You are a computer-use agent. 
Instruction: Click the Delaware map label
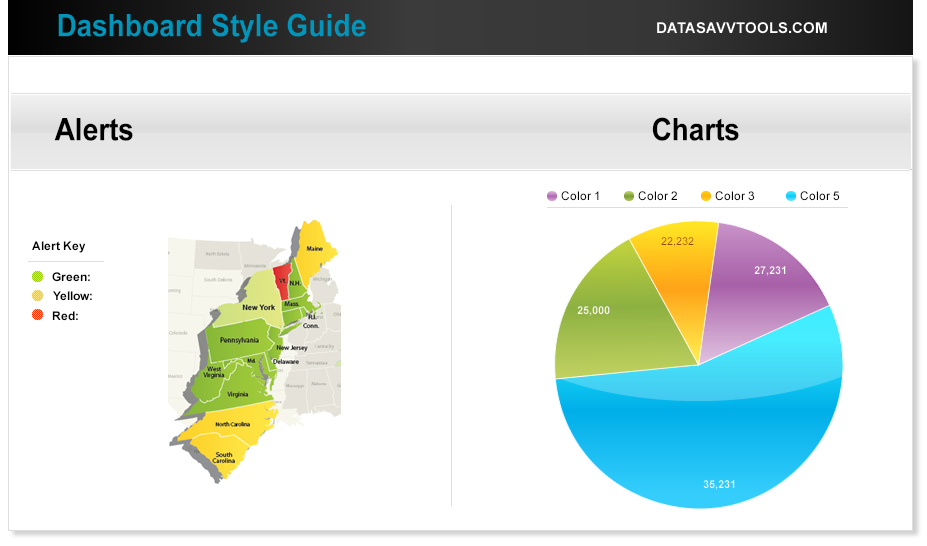[286, 362]
